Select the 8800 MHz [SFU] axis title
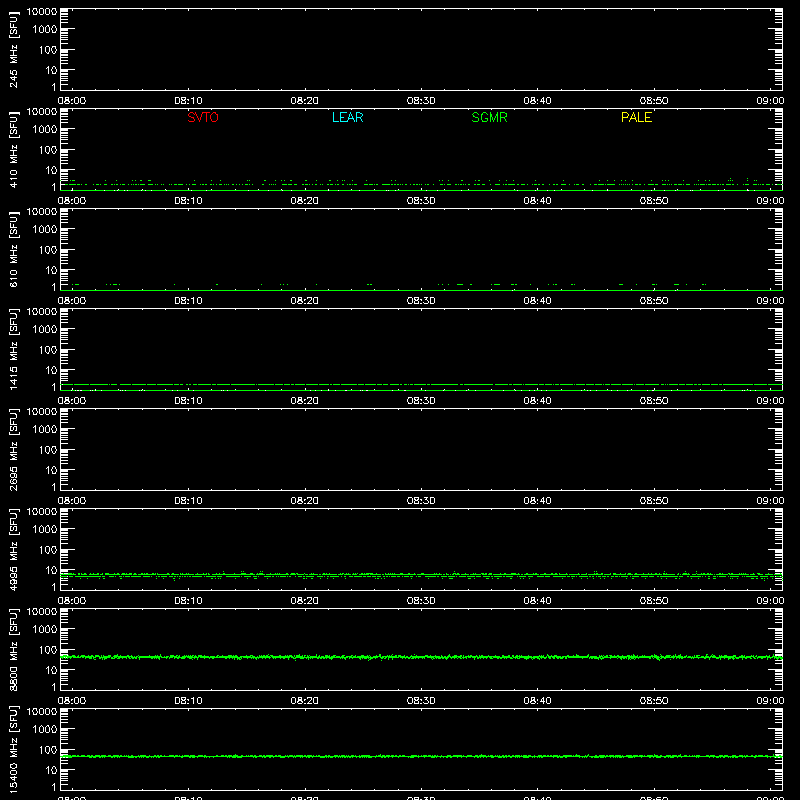 13,650
